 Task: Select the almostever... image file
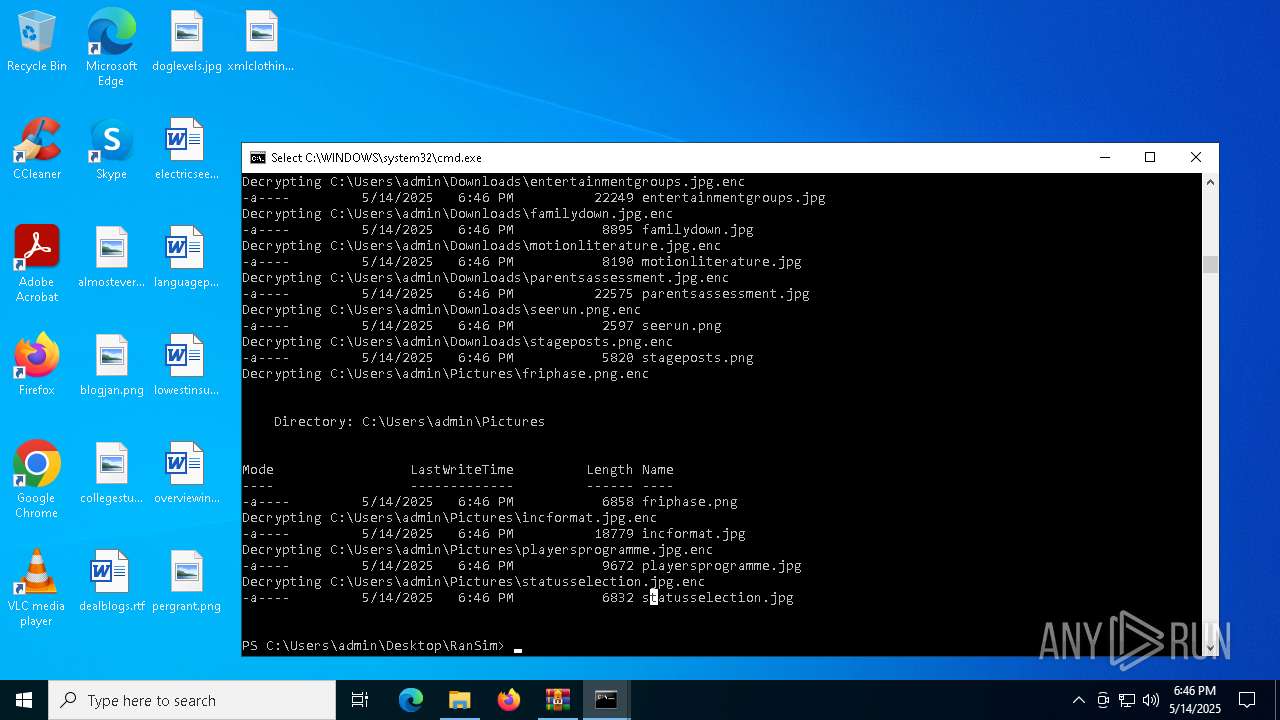click(111, 258)
